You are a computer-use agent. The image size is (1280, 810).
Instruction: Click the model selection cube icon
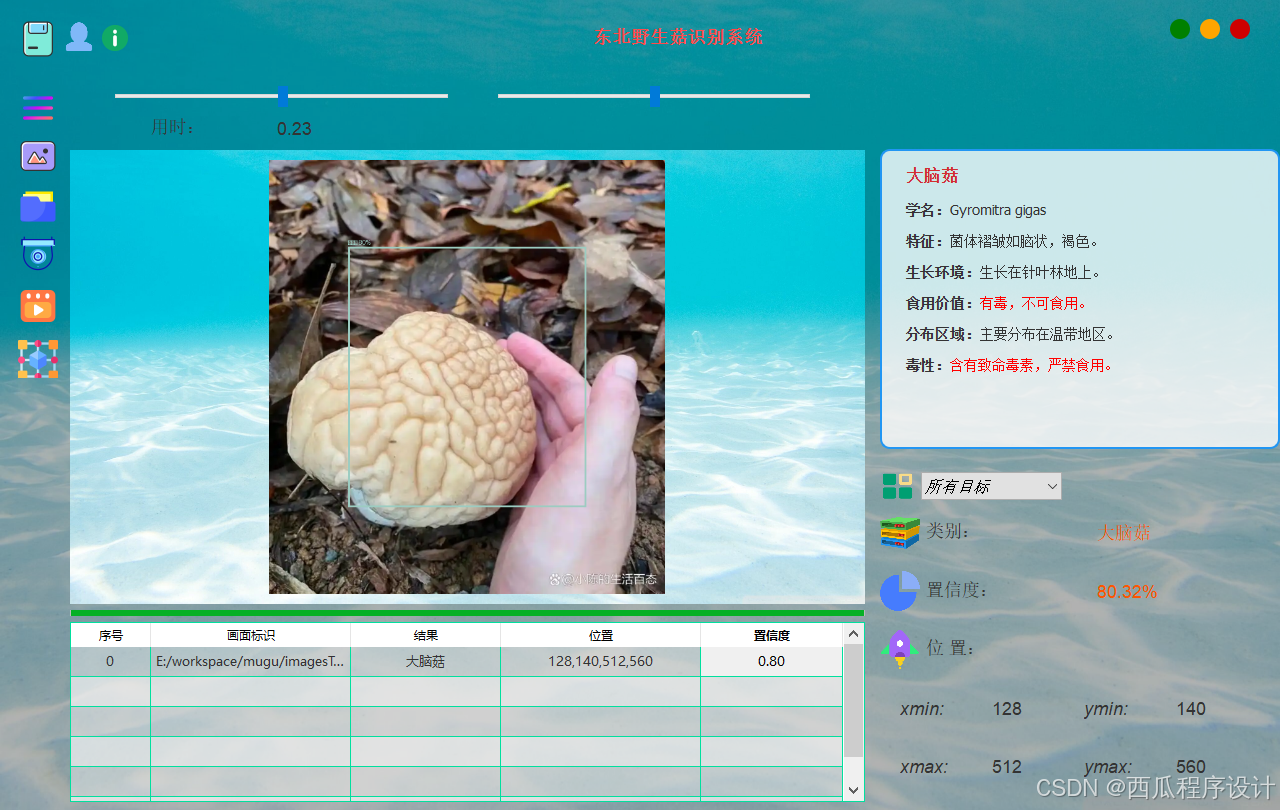[x=38, y=359]
